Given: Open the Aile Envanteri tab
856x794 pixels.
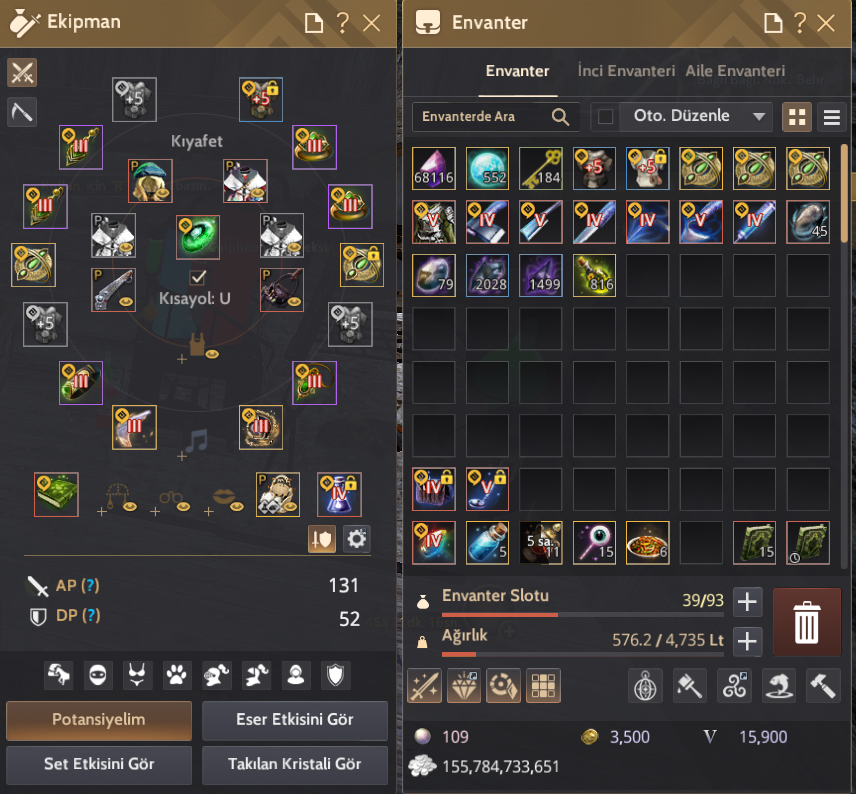Looking at the screenshot, I should [x=735, y=71].
